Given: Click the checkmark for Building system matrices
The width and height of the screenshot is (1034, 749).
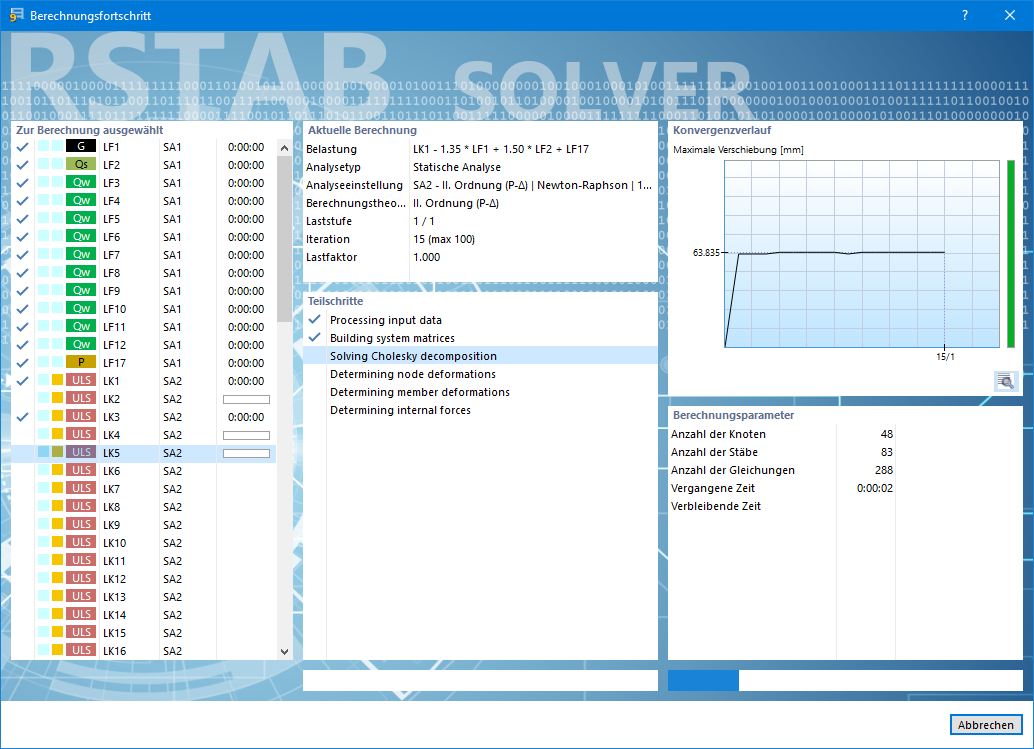Looking at the screenshot, I should pyautogui.click(x=315, y=338).
